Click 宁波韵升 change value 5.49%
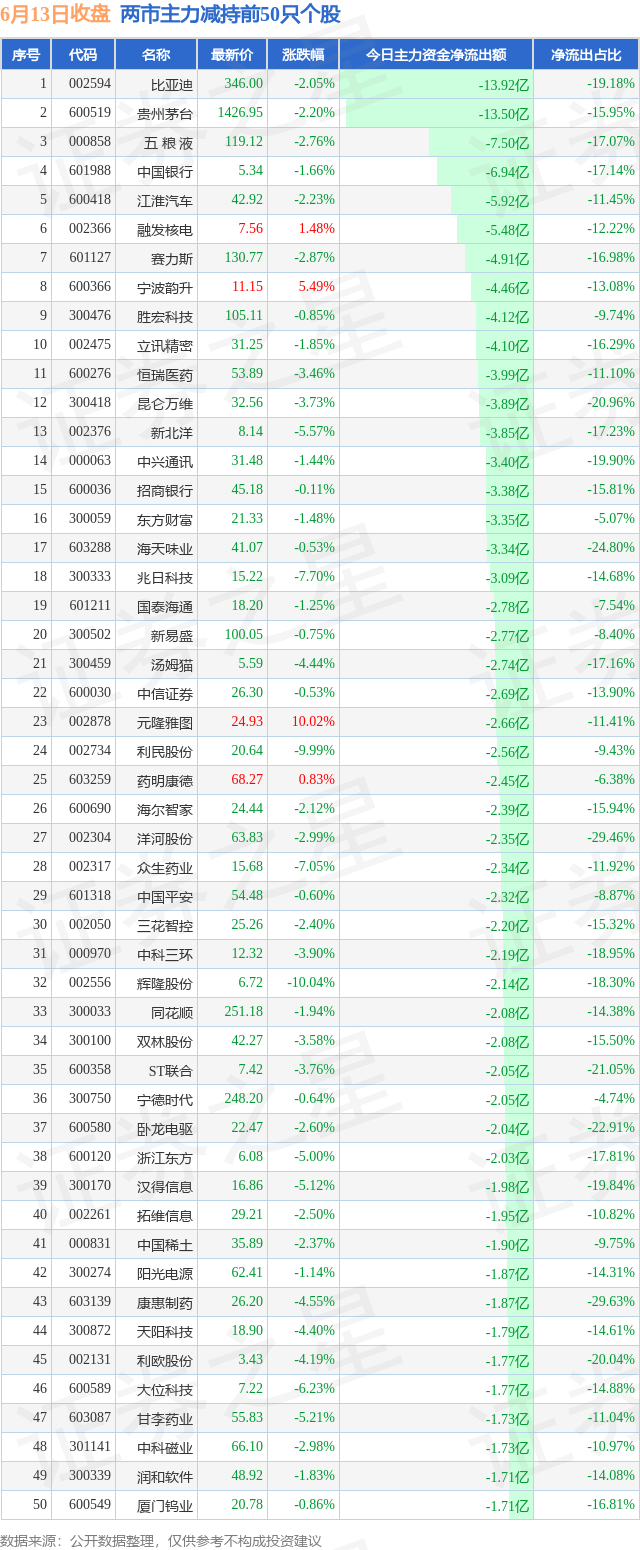 [316, 287]
